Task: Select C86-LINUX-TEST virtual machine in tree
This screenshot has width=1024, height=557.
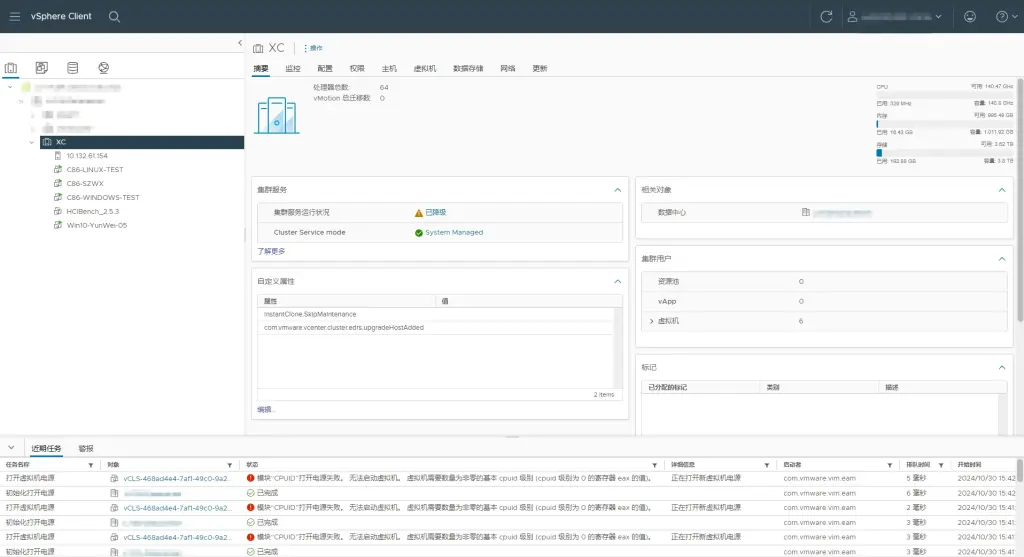Action: pyautogui.click(x=95, y=170)
